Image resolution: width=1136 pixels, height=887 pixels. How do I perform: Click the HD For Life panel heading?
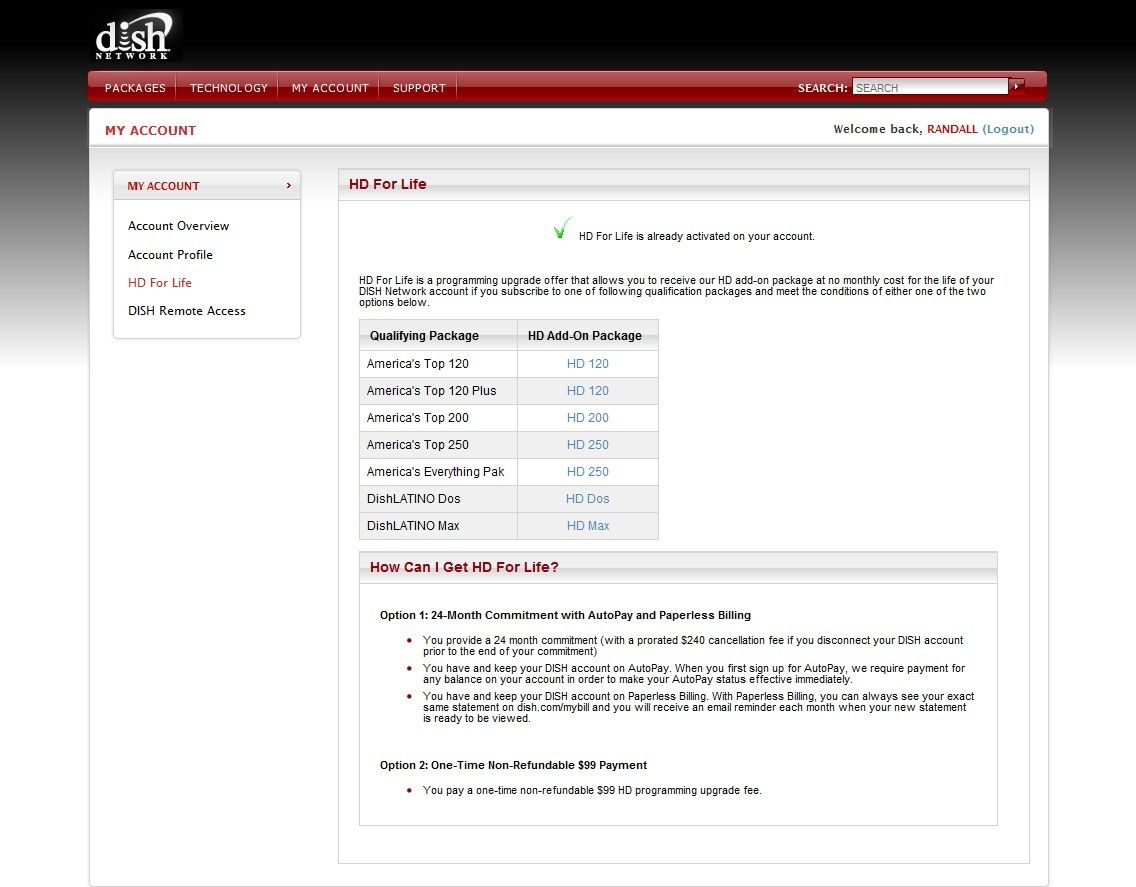pyautogui.click(x=388, y=184)
